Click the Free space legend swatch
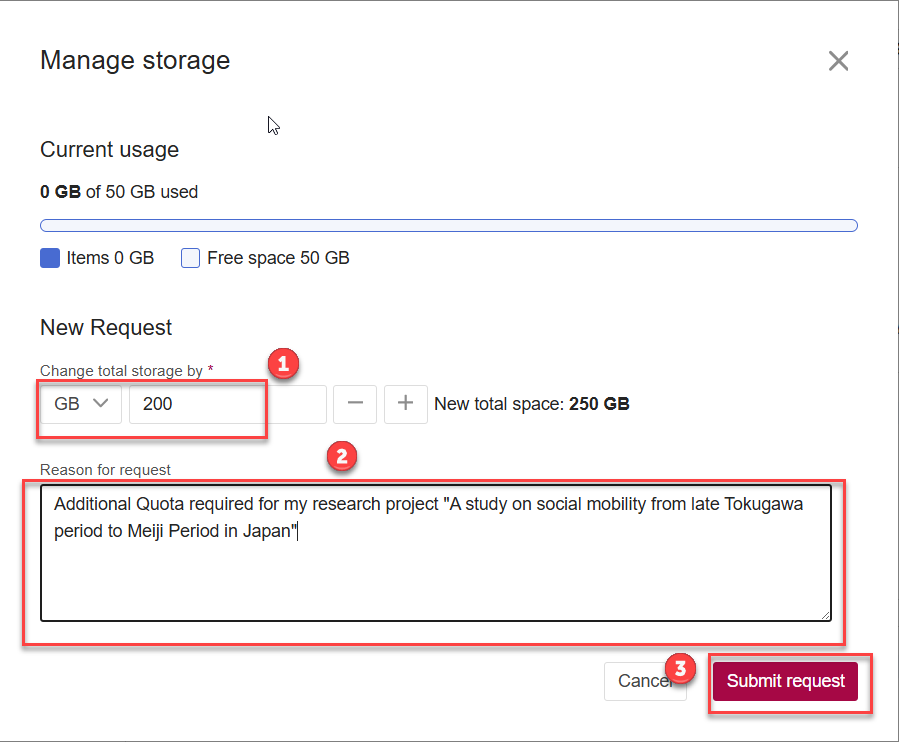The width and height of the screenshot is (899, 742). pos(190,258)
